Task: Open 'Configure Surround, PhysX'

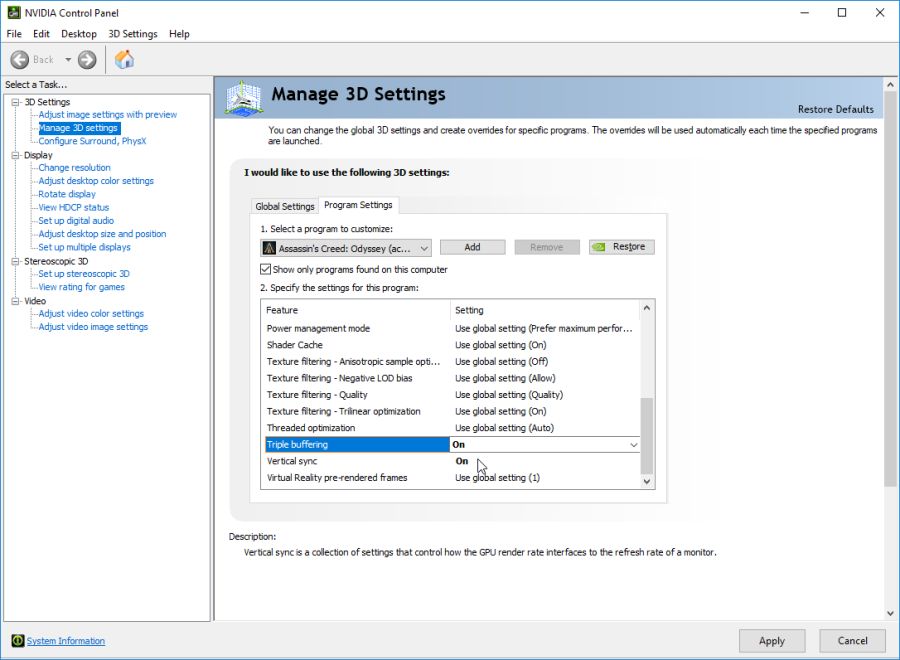Action: (x=92, y=141)
